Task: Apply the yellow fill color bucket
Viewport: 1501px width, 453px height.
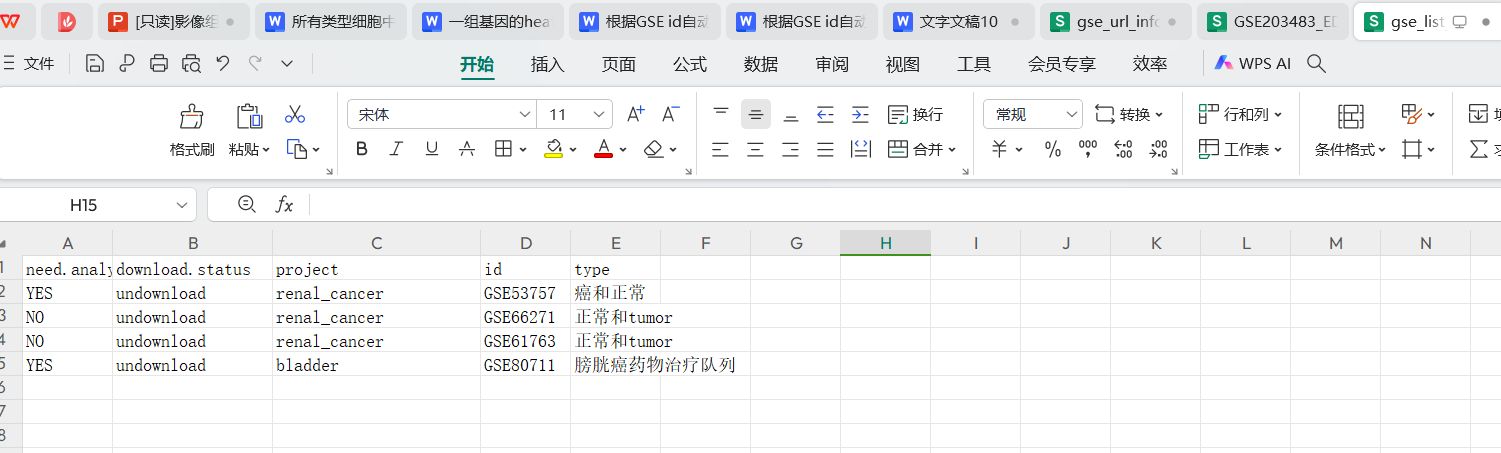Action: [x=554, y=149]
